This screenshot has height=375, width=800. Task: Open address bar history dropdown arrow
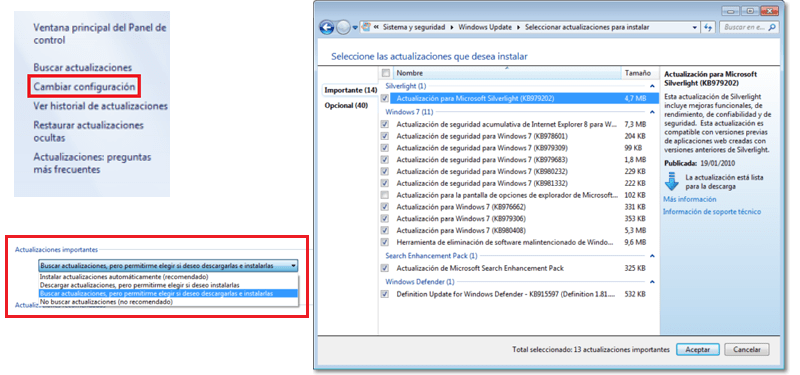coord(695,28)
